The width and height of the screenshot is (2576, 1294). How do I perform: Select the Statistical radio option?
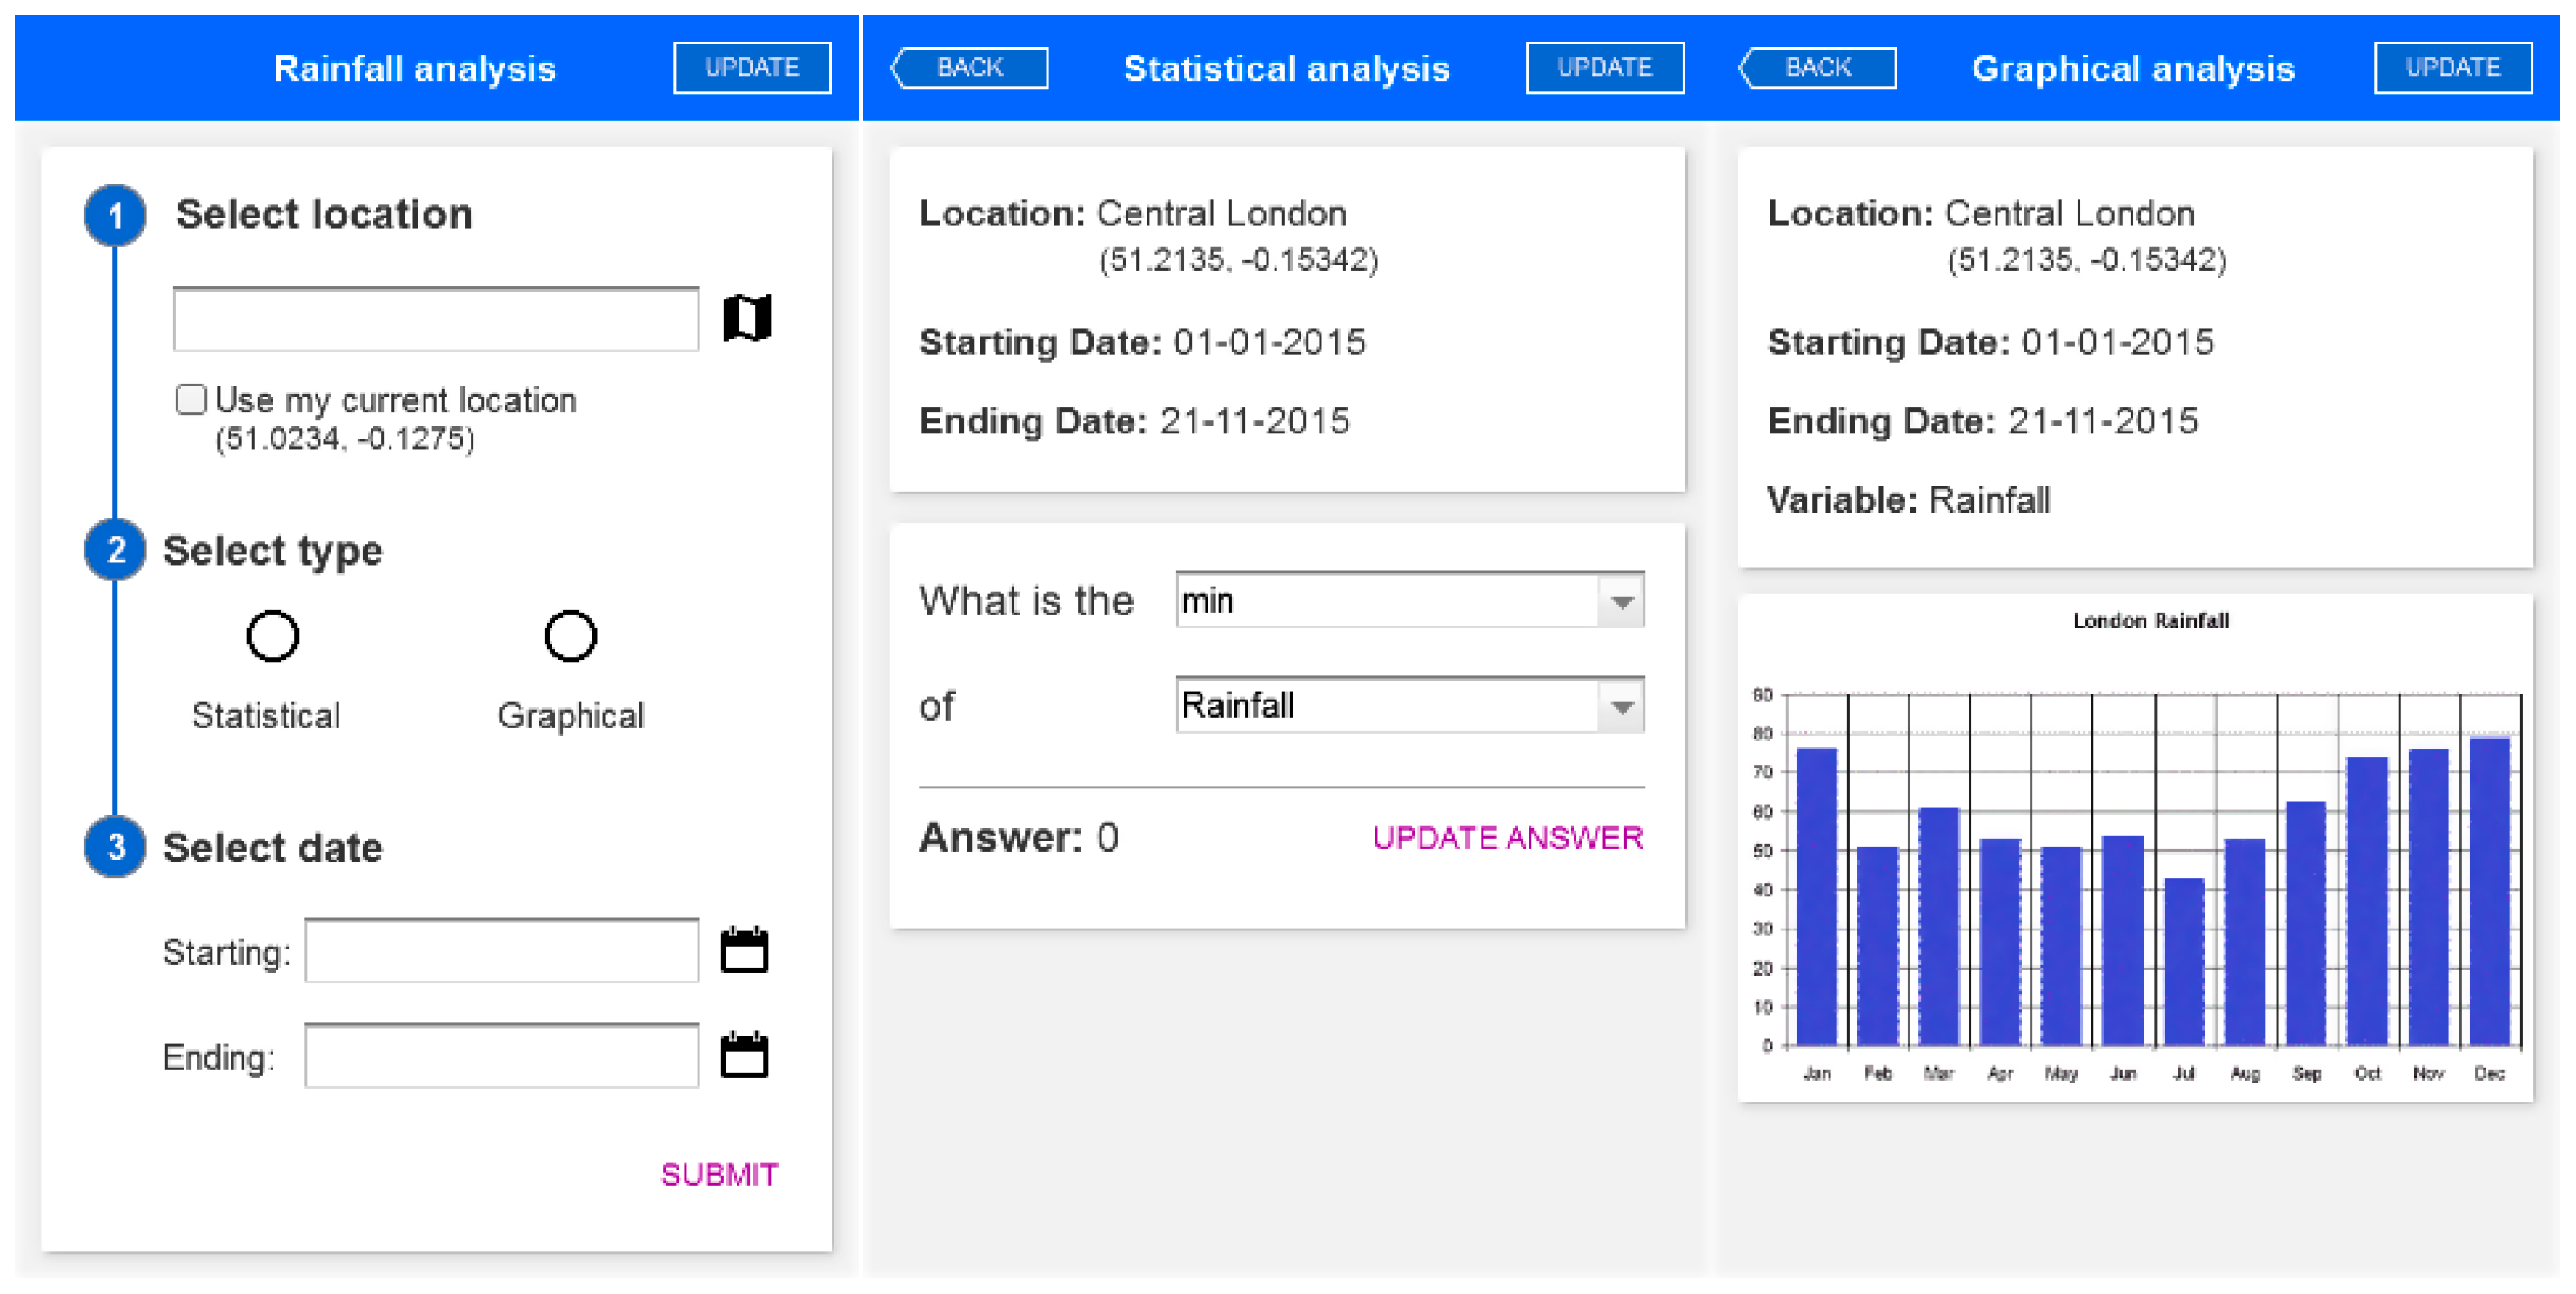coord(272,636)
